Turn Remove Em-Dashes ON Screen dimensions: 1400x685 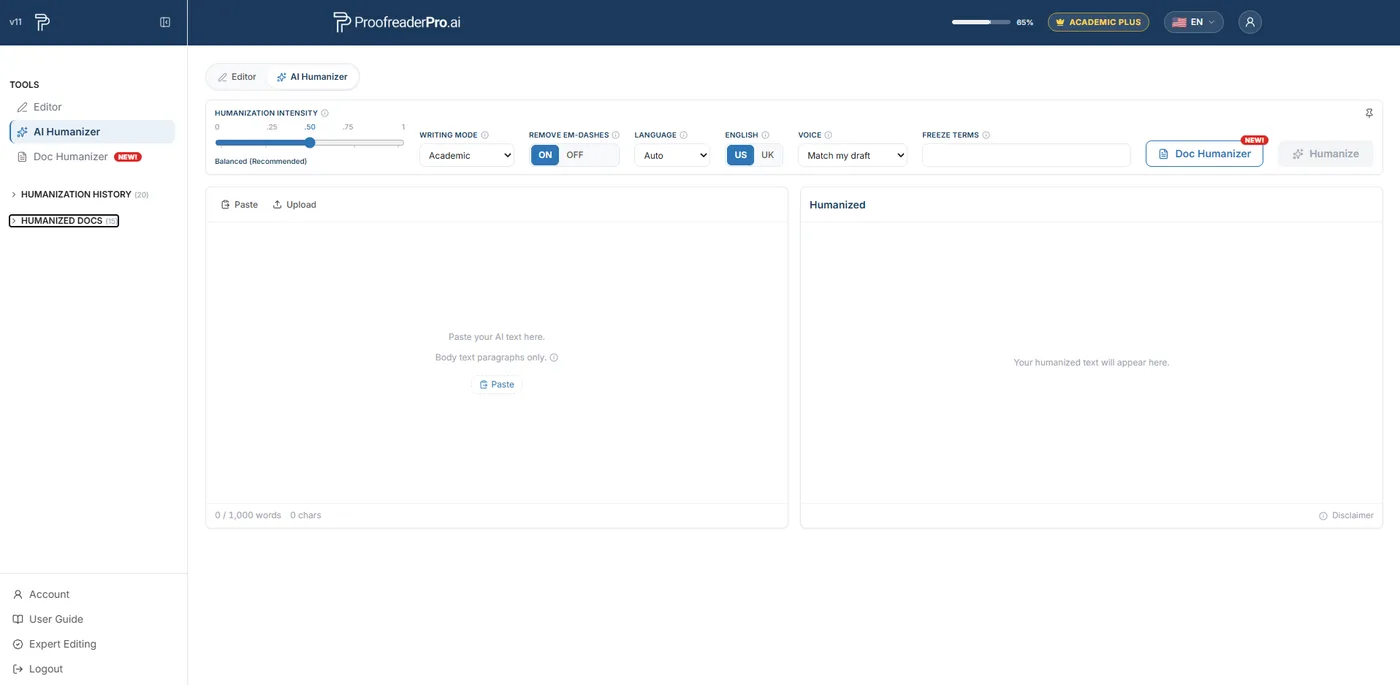click(x=545, y=155)
